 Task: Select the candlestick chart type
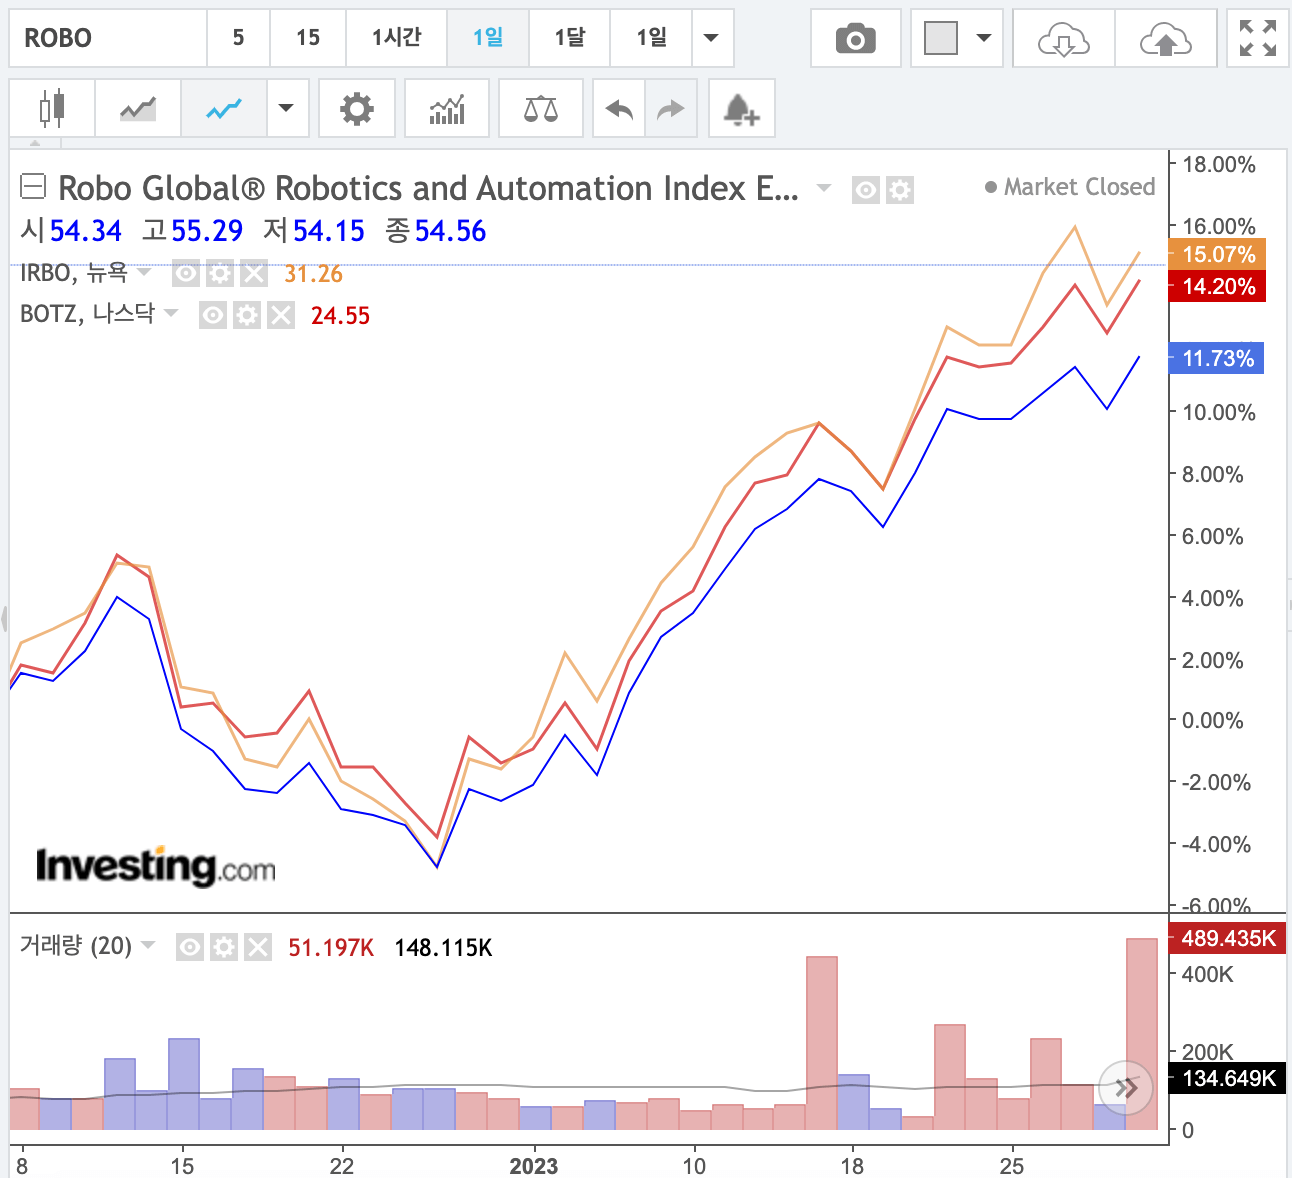click(52, 108)
